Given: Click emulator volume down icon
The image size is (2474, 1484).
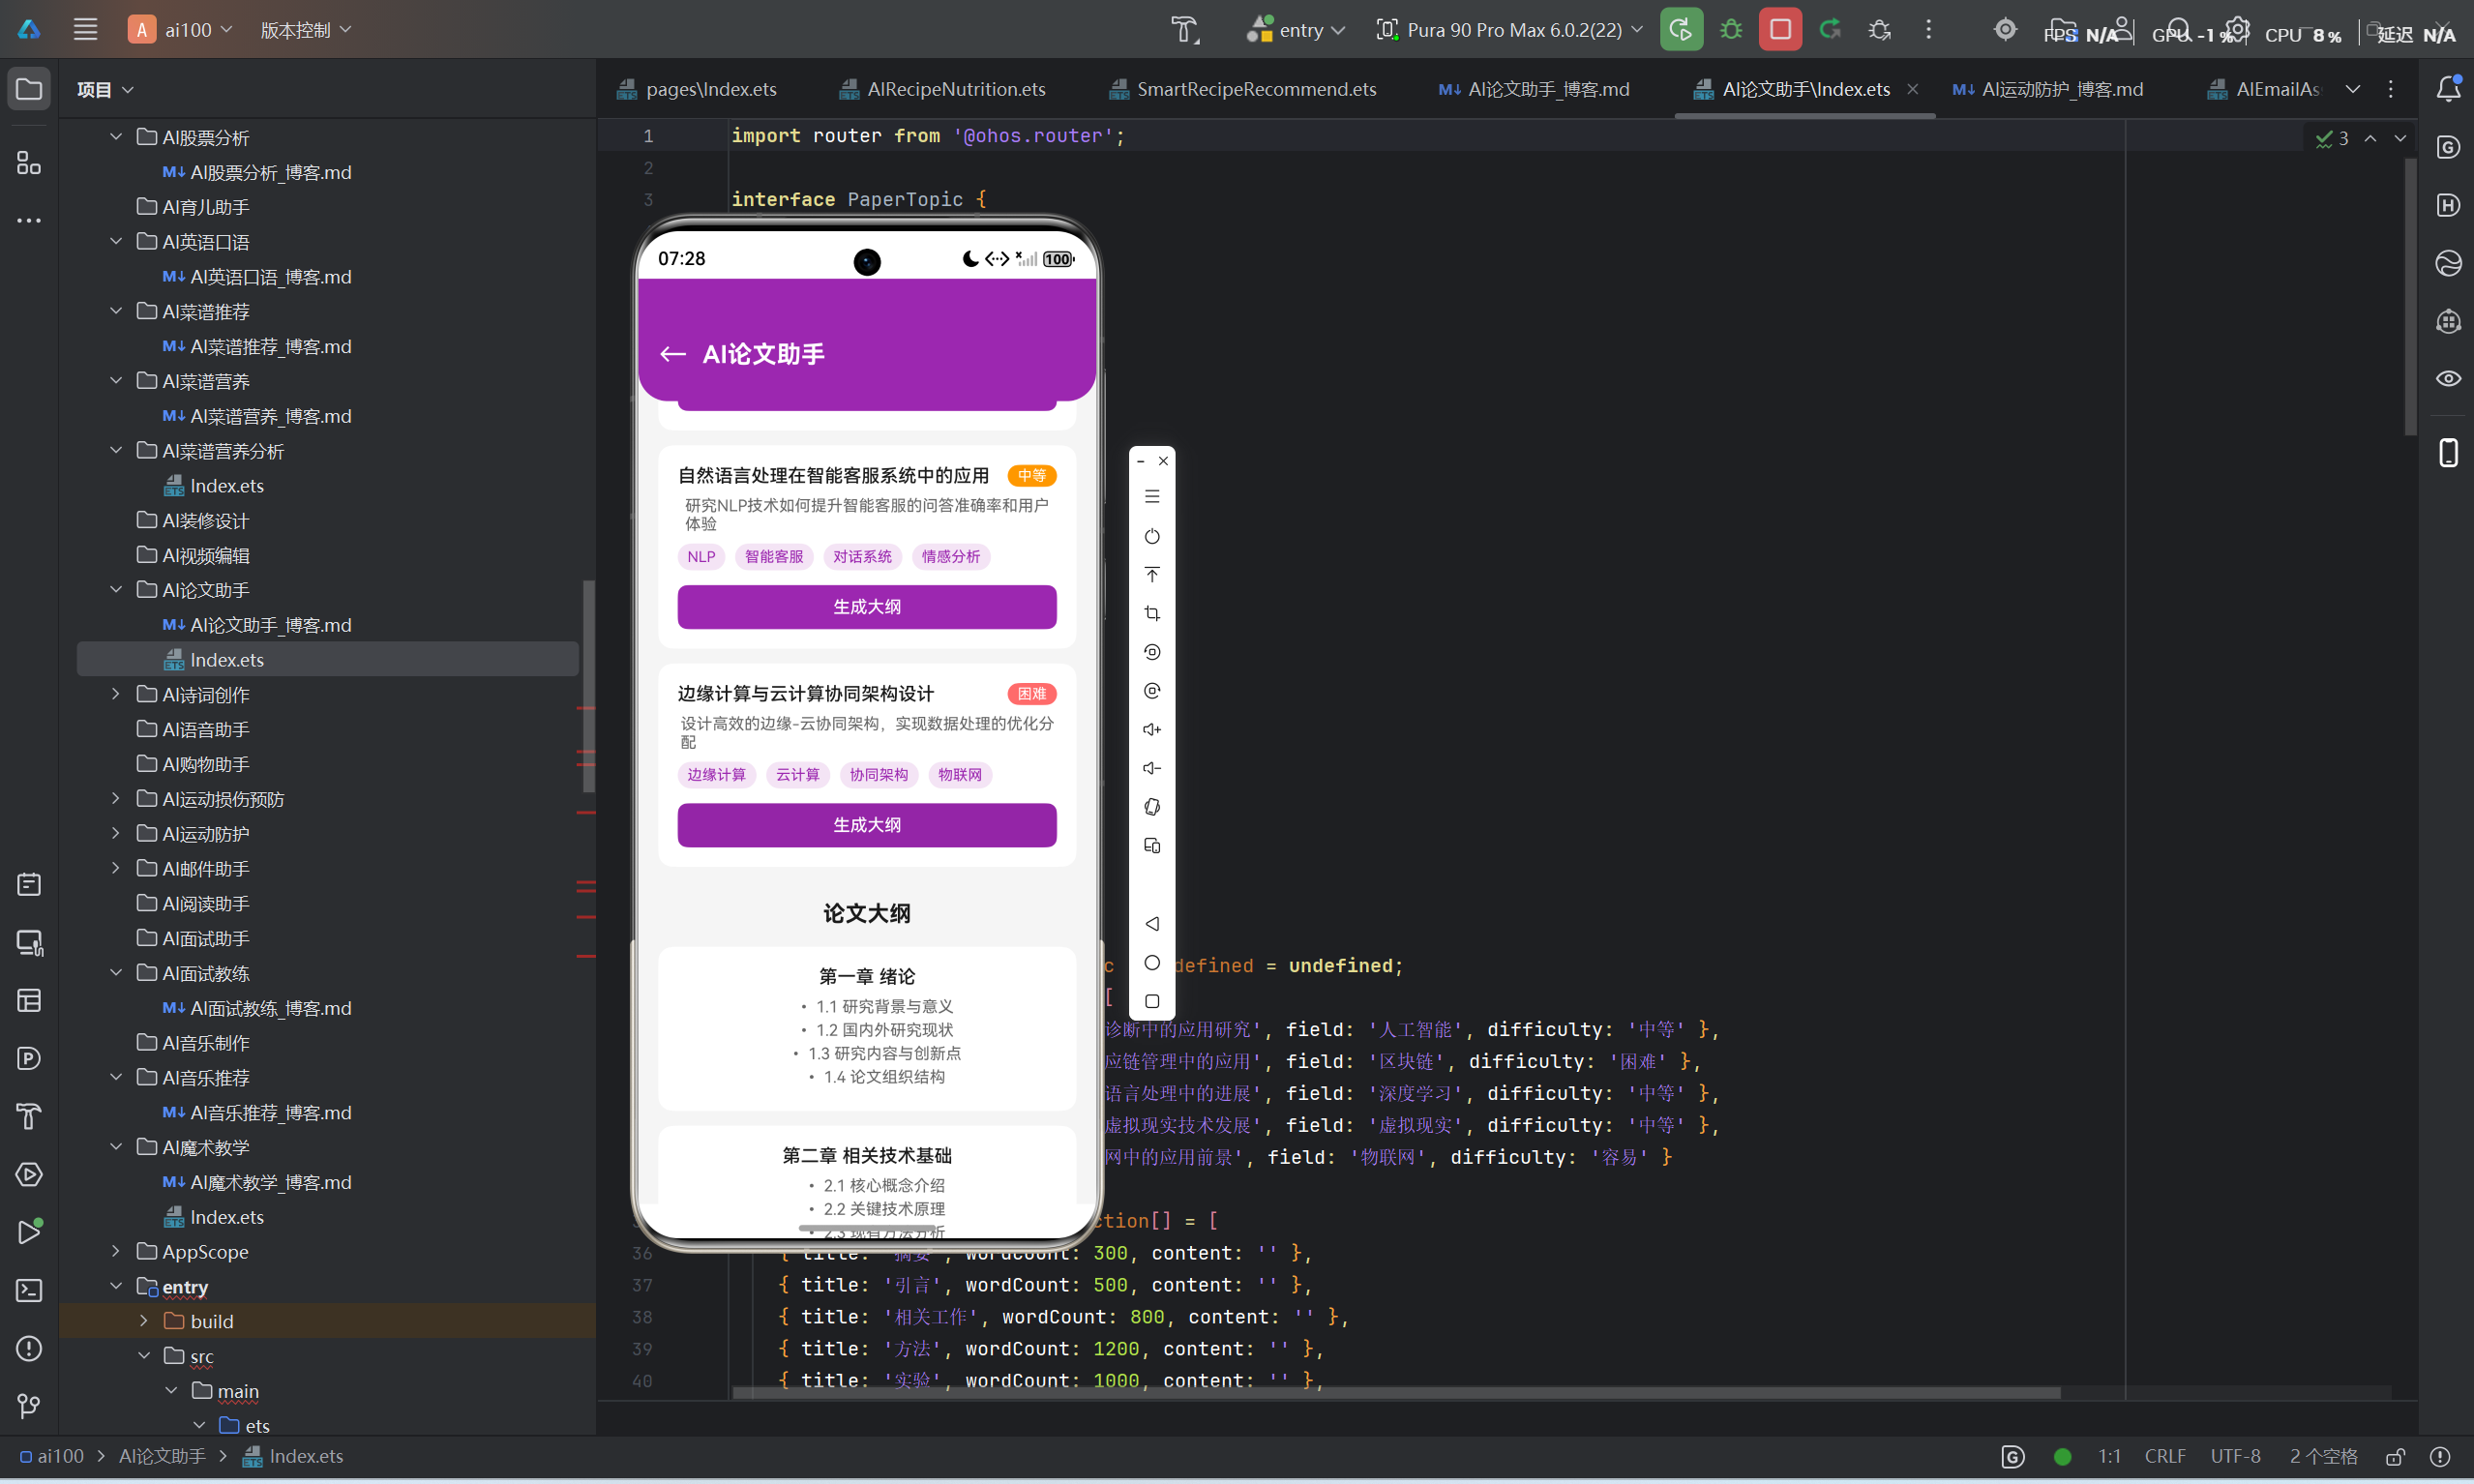Looking at the screenshot, I should pos(1152,769).
